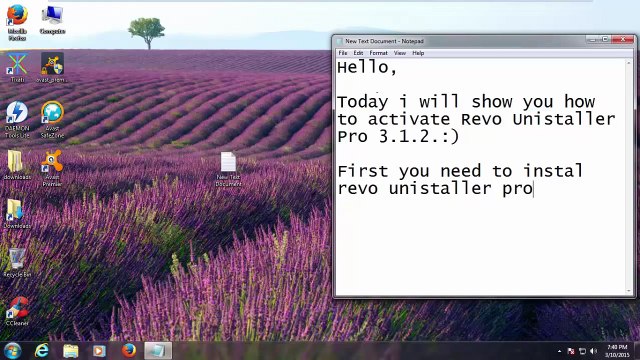The width and height of the screenshot is (640, 360).
Task: Click the word "First" in Notepad
Action: [362, 171]
